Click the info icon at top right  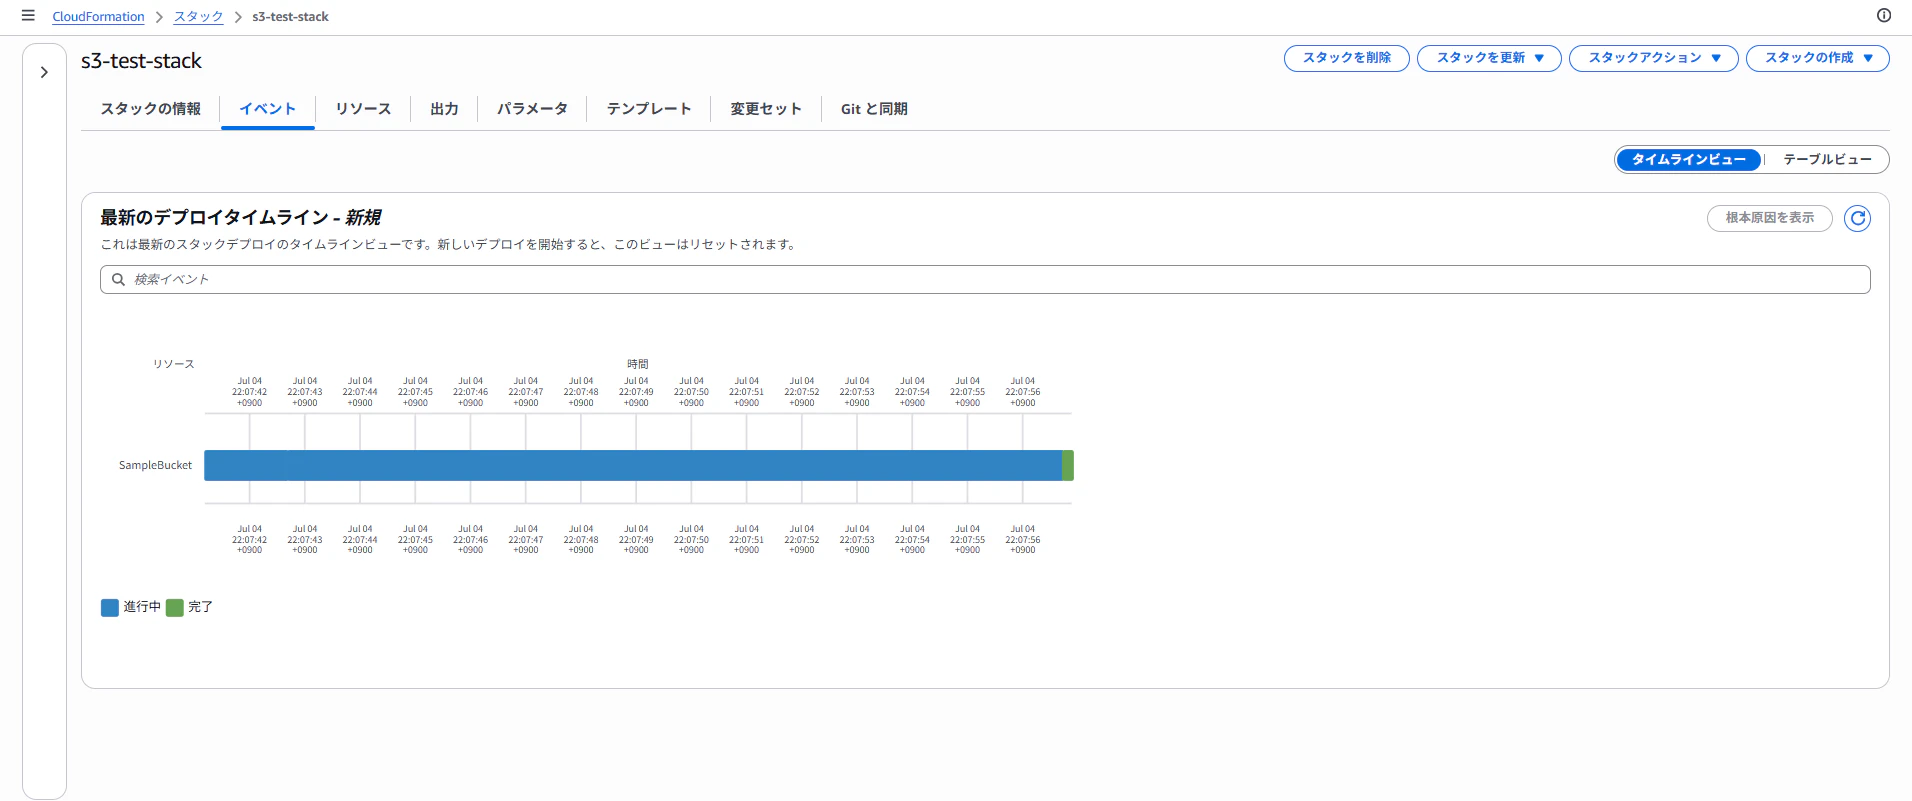(x=1884, y=15)
